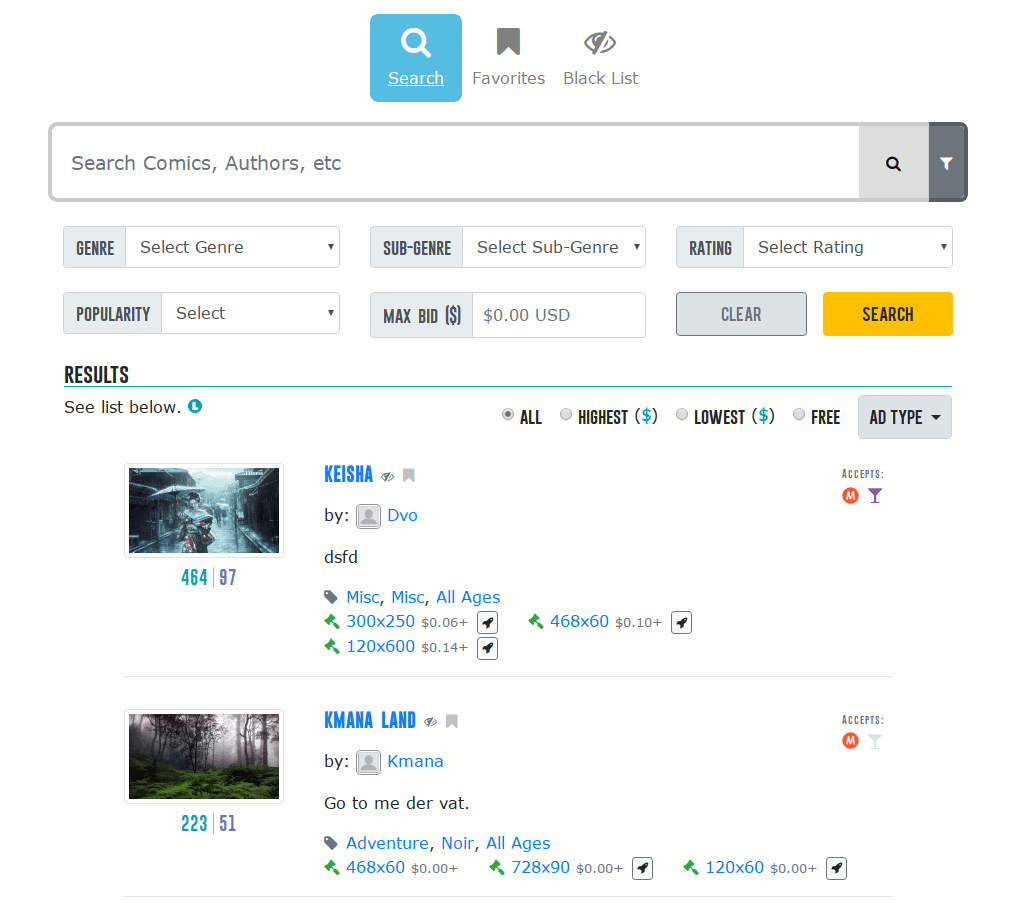Switch to the Black List tab
This screenshot has width=1011, height=912.
[600, 58]
